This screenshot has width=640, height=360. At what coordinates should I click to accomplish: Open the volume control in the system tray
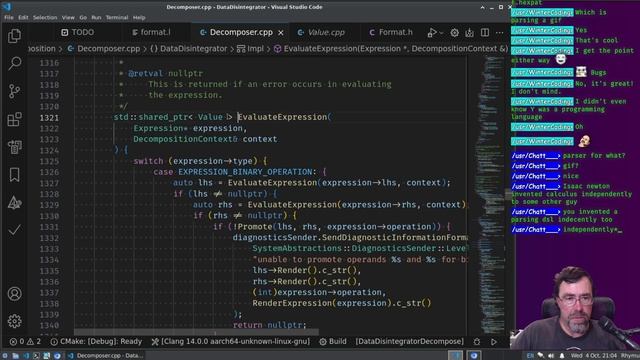pyautogui.click(x=551, y=356)
